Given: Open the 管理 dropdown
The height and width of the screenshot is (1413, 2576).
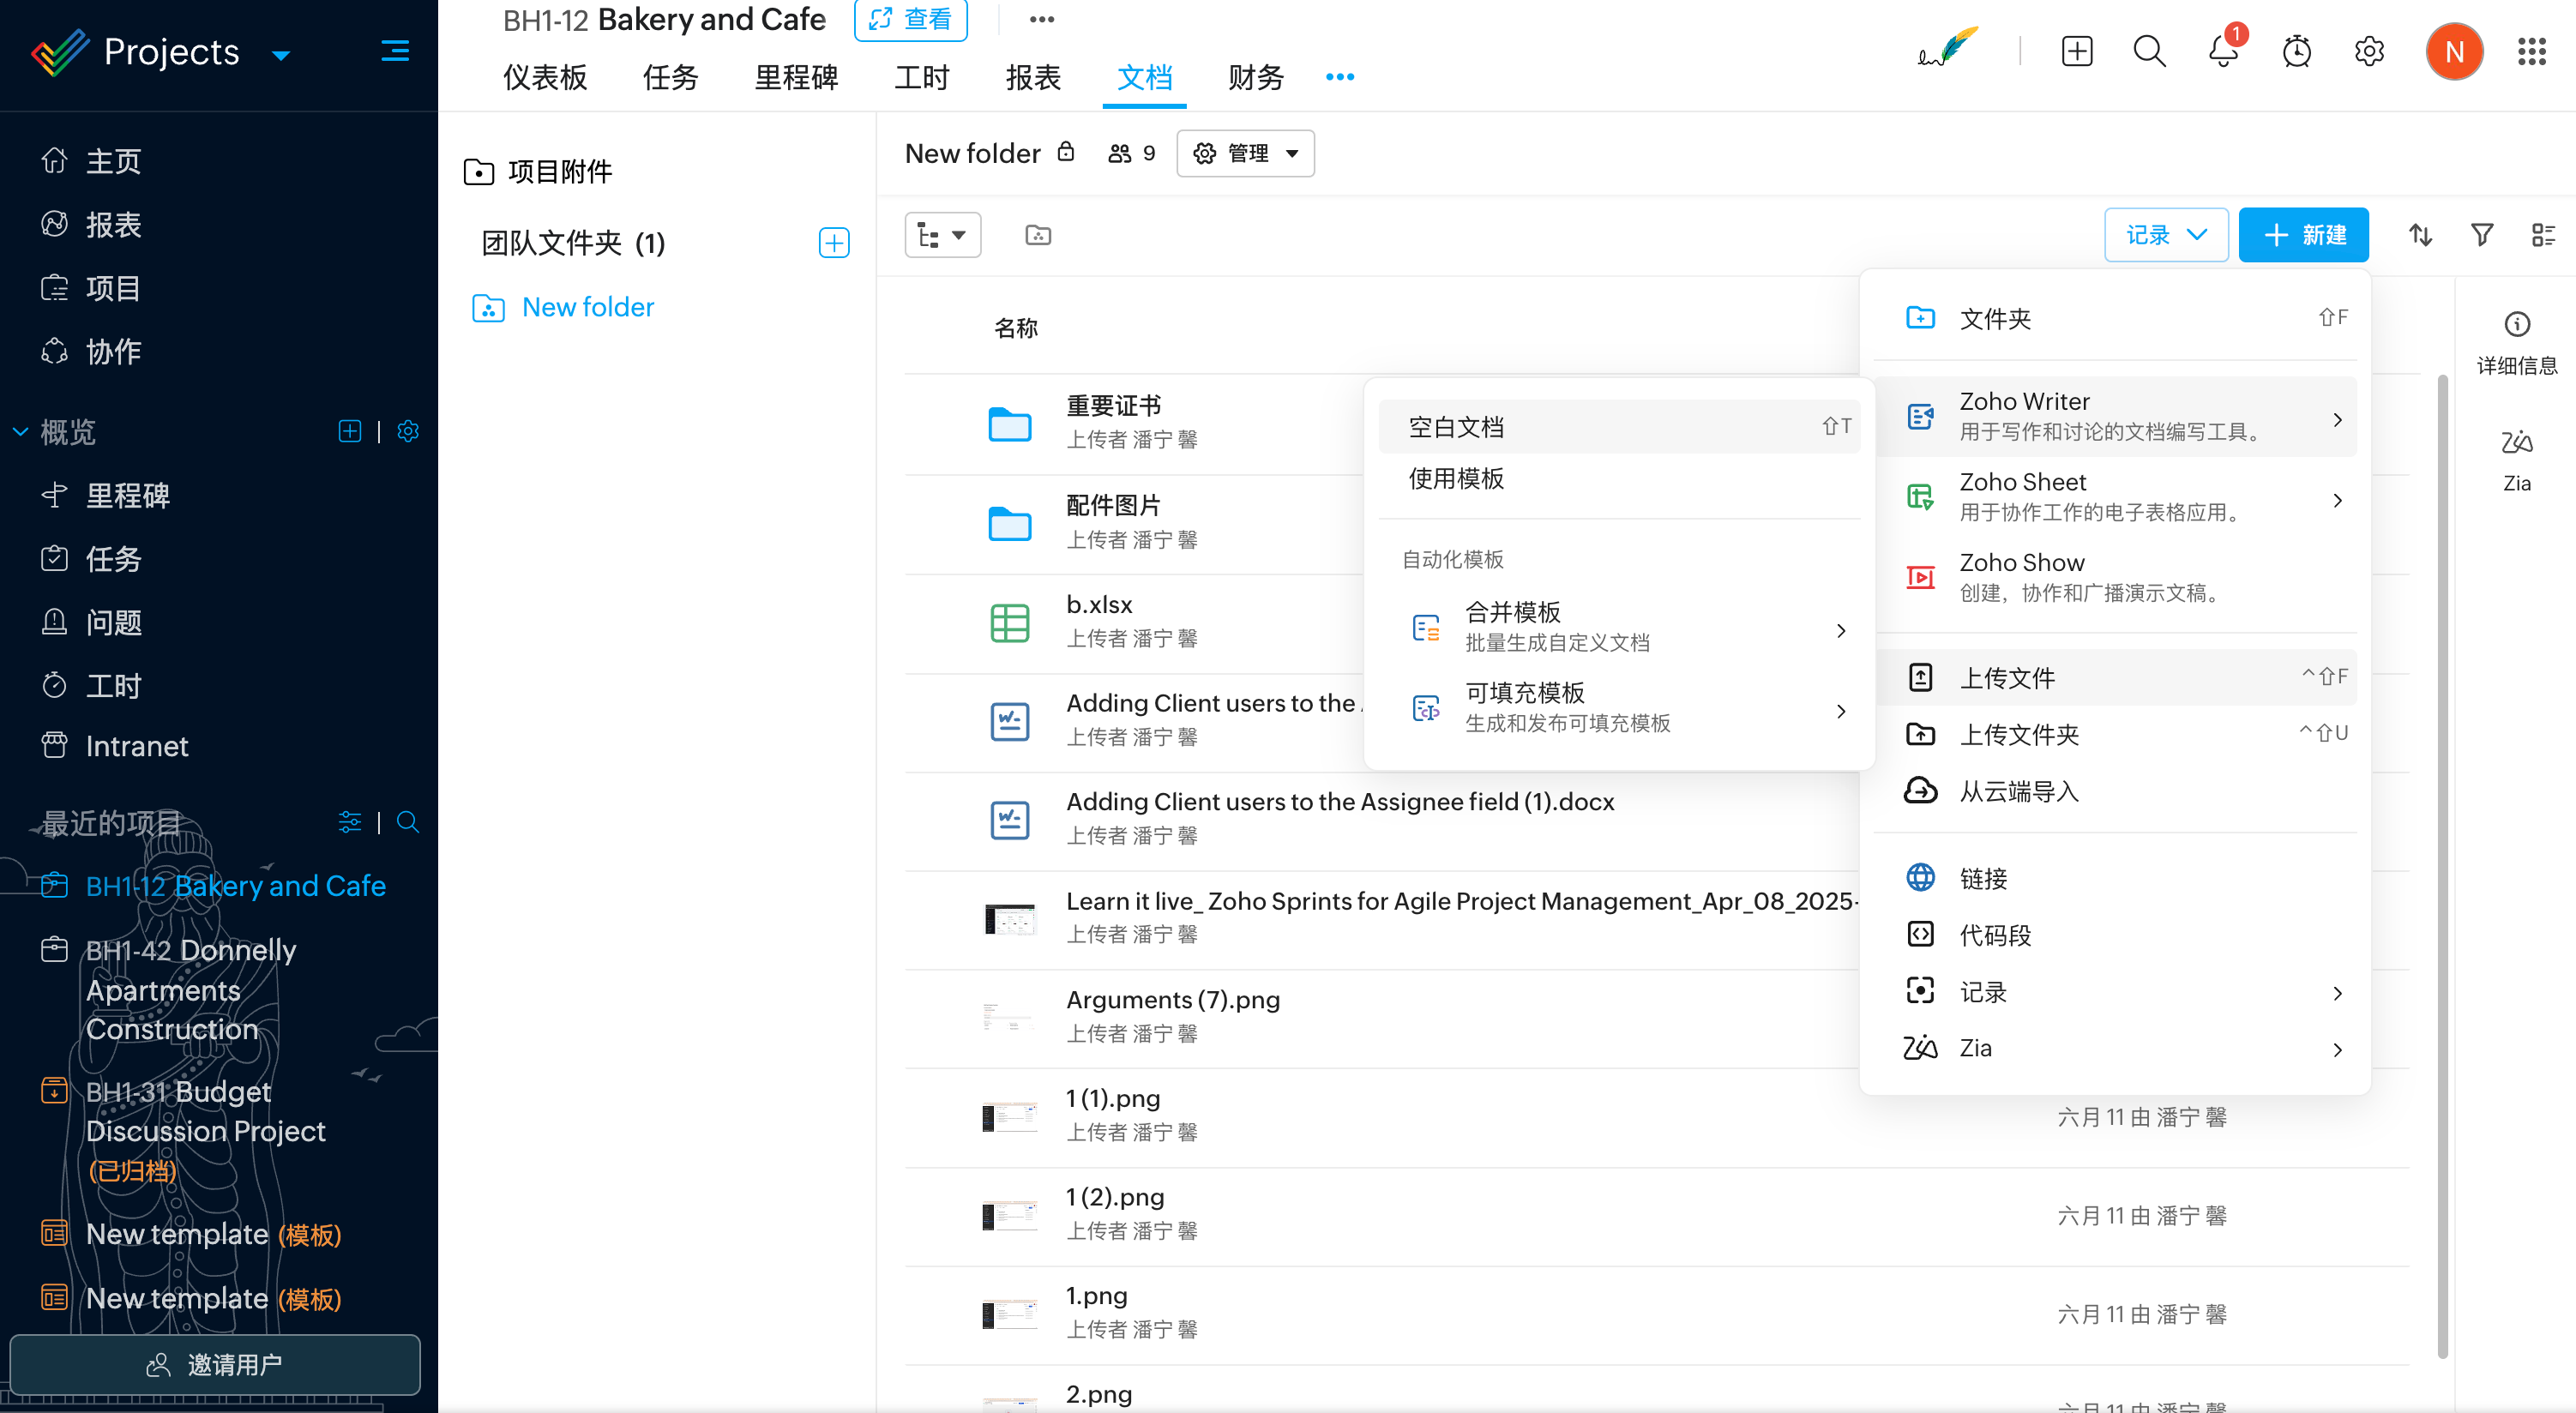Looking at the screenshot, I should (1245, 153).
